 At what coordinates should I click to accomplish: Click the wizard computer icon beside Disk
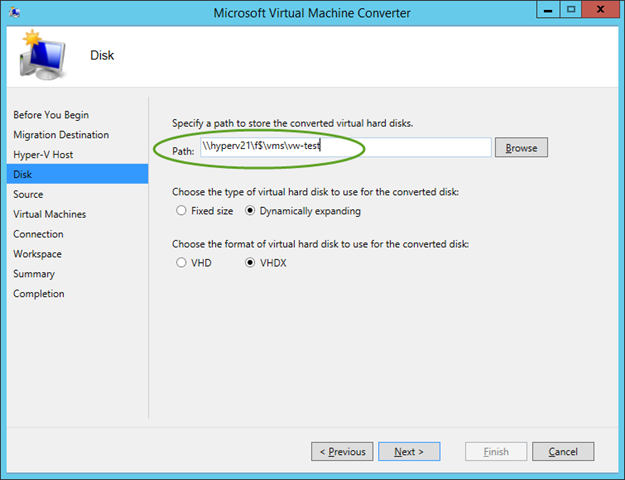point(42,55)
